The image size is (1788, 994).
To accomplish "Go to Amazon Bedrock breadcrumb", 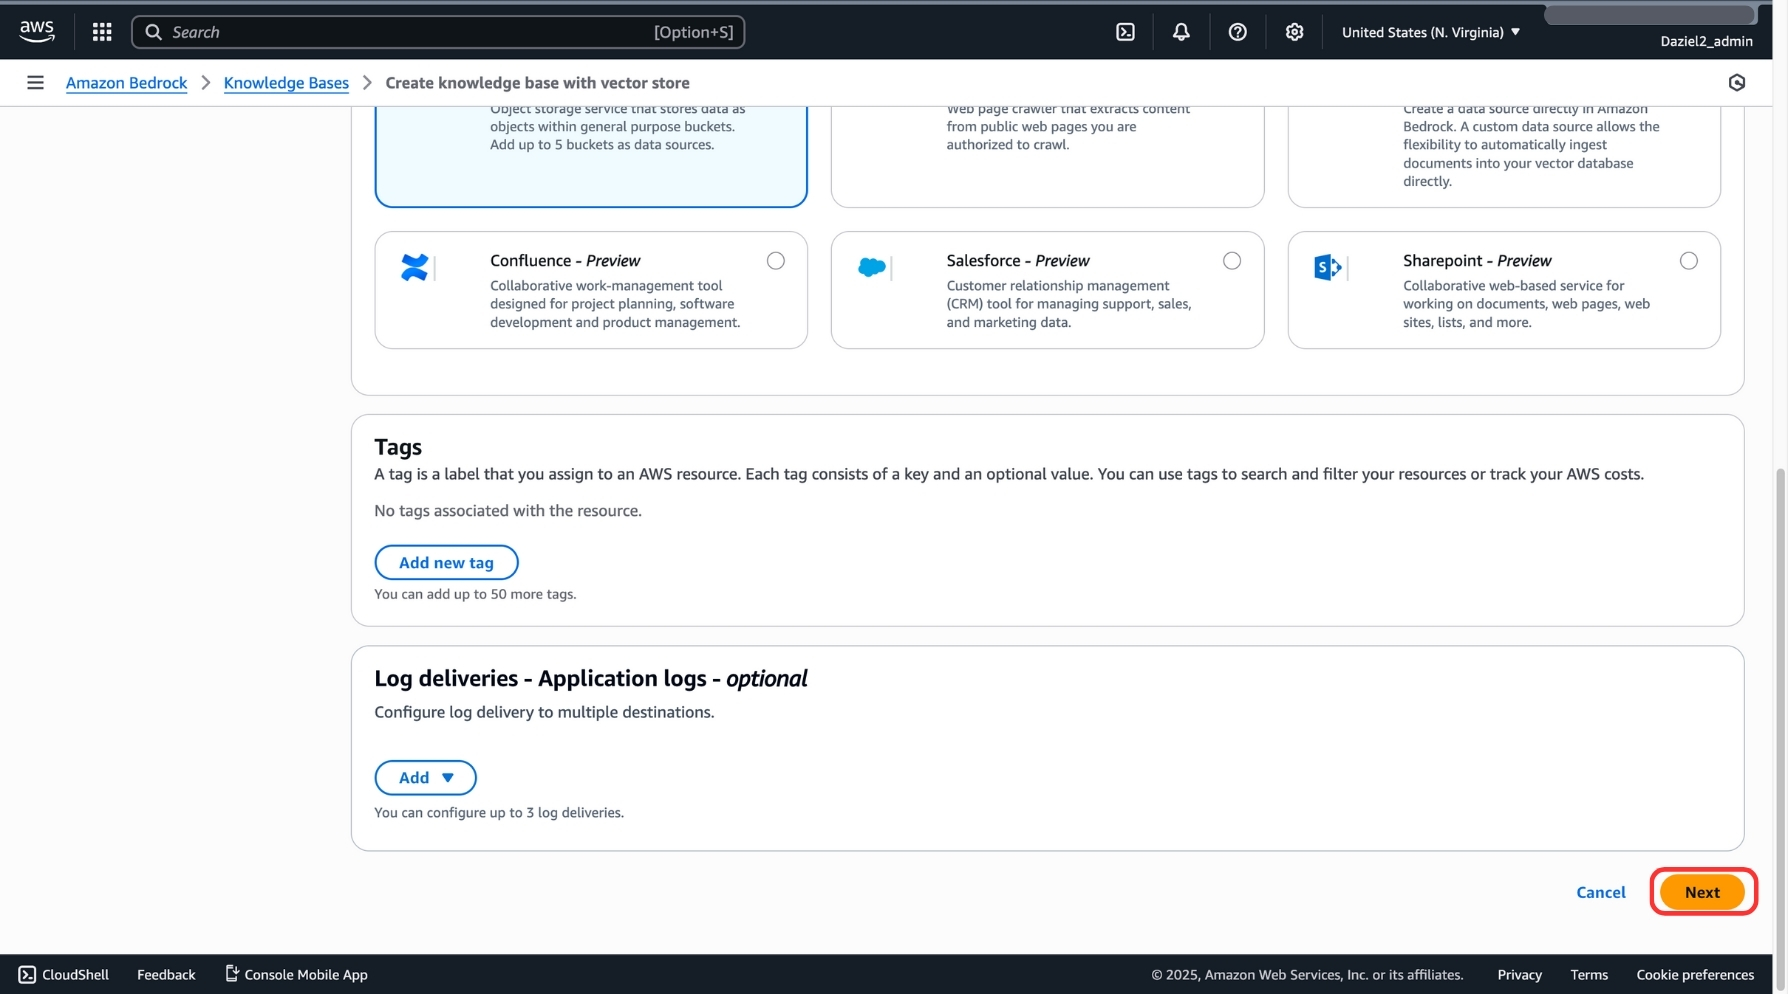I will 126,82.
